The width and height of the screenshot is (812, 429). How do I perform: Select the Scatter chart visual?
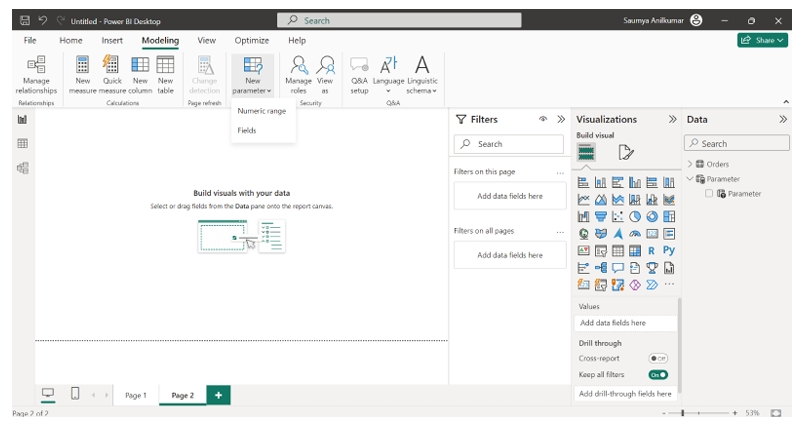(x=617, y=217)
